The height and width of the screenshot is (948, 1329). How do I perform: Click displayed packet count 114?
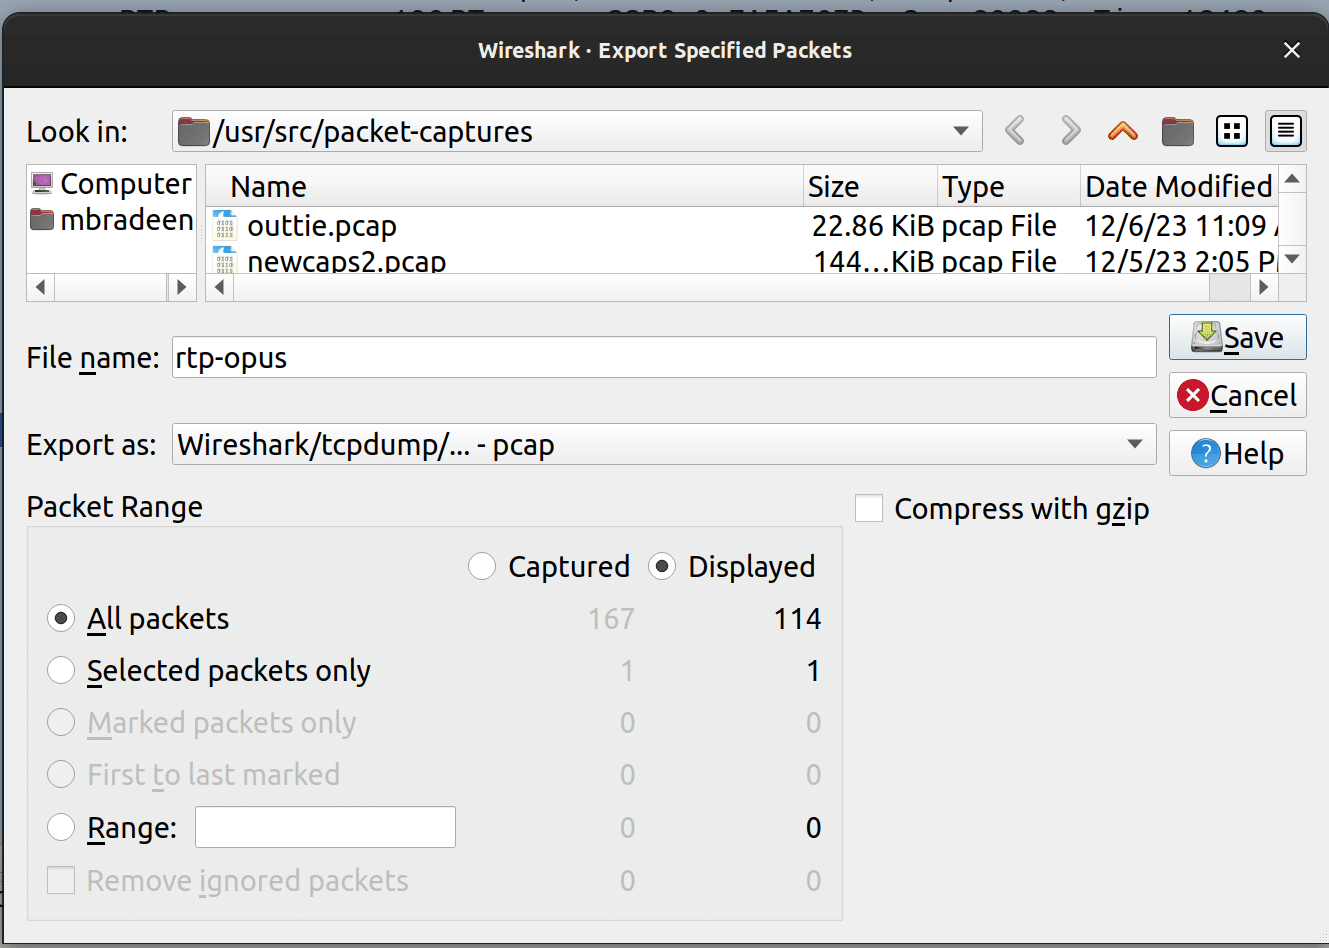(797, 619)
